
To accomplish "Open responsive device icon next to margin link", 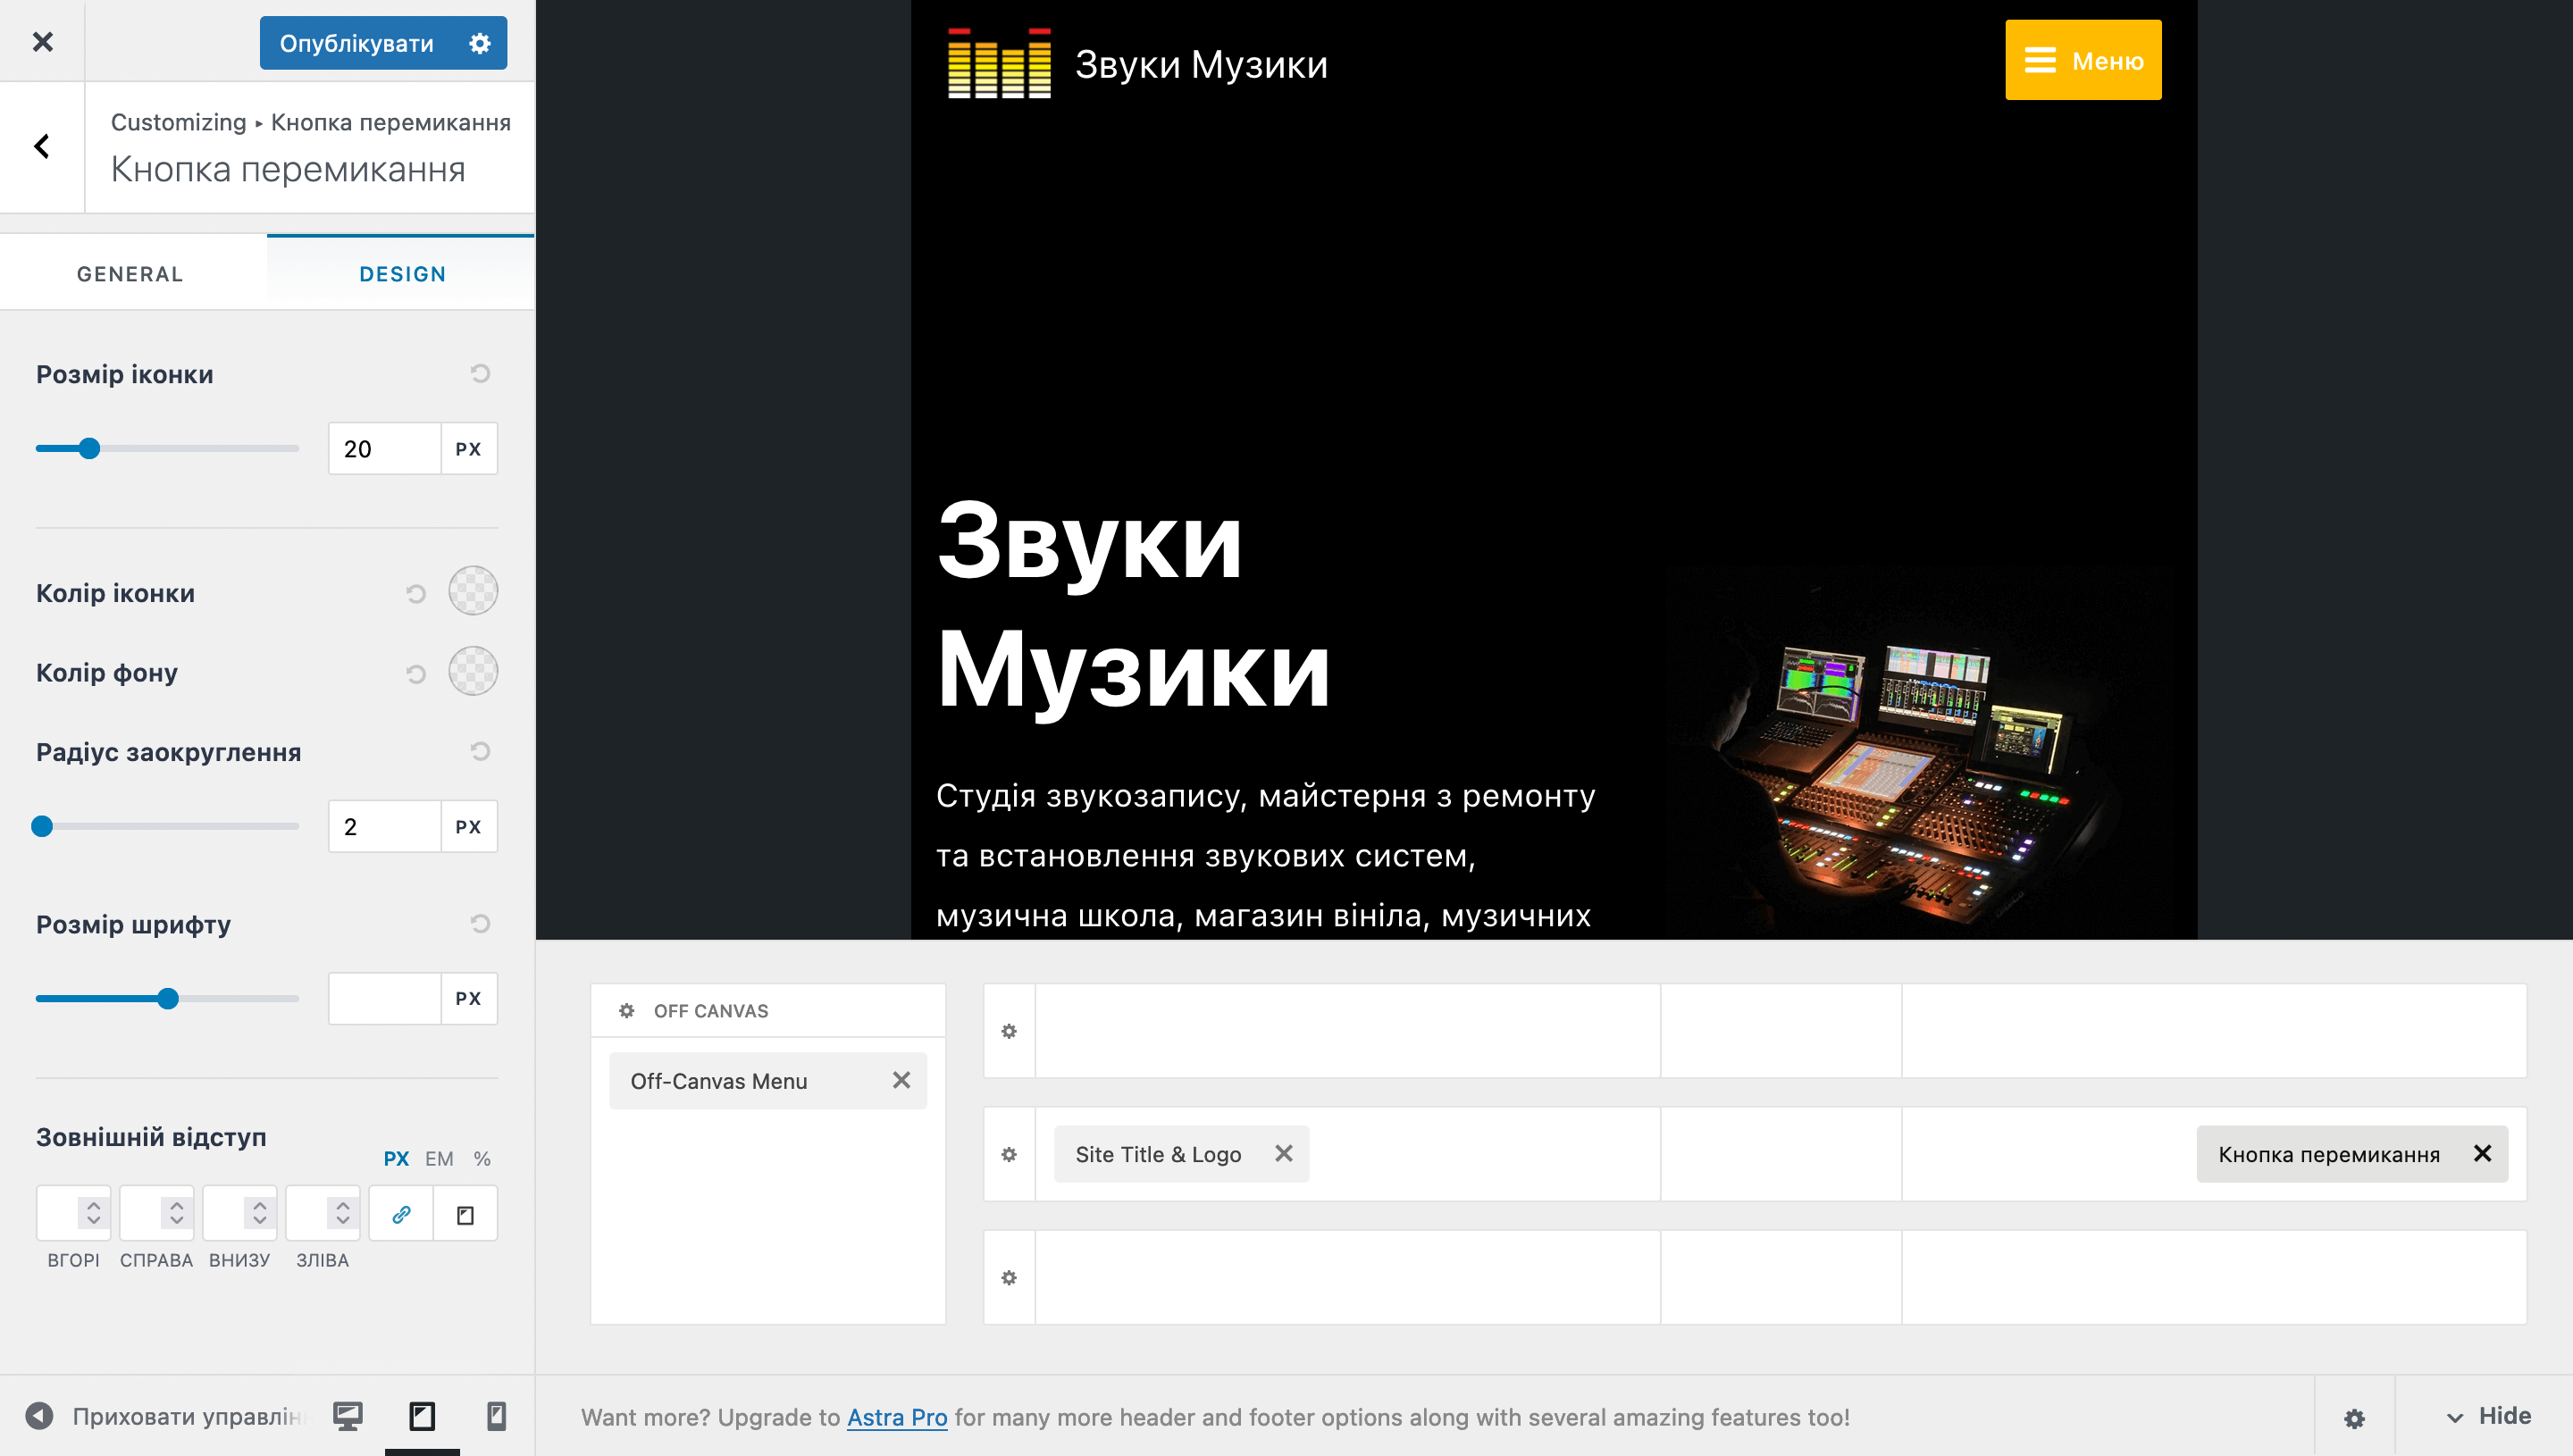I will click(x=465, y=1214).
